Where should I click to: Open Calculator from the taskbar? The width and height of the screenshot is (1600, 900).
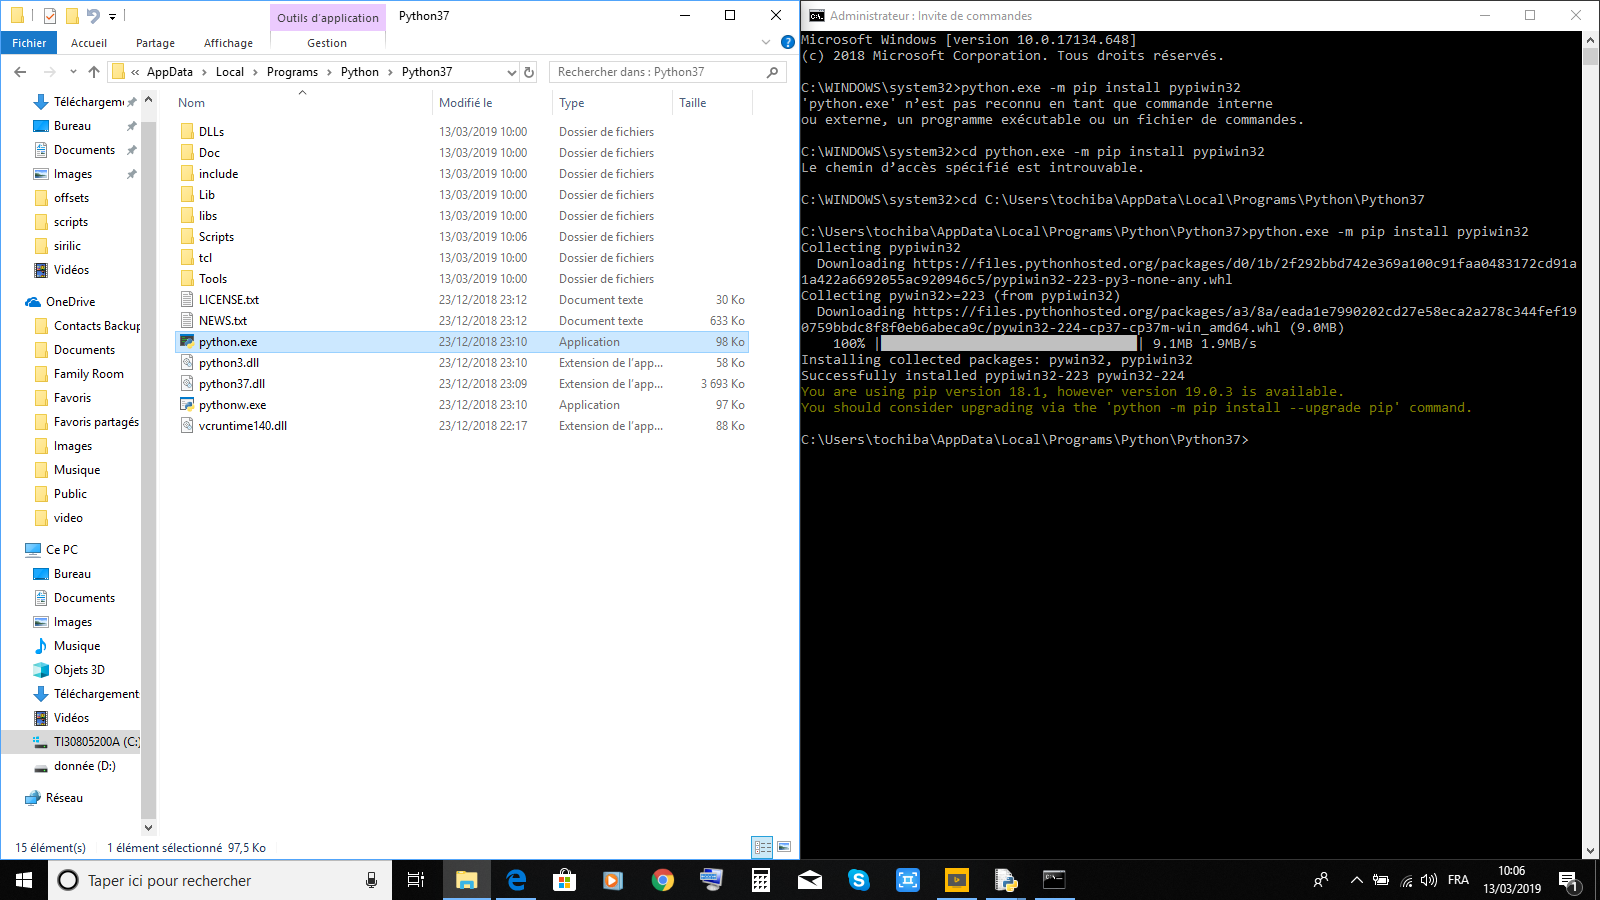click(761, 880)
